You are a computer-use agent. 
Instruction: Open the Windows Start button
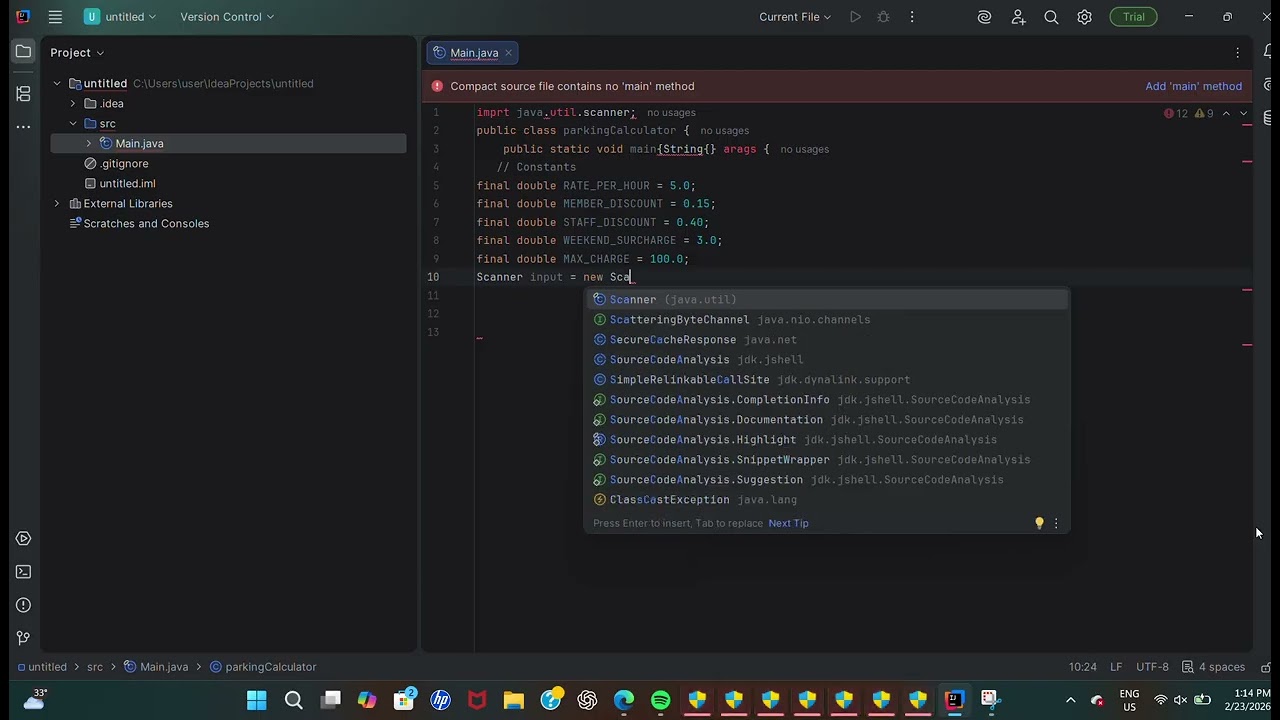(257, 700)
